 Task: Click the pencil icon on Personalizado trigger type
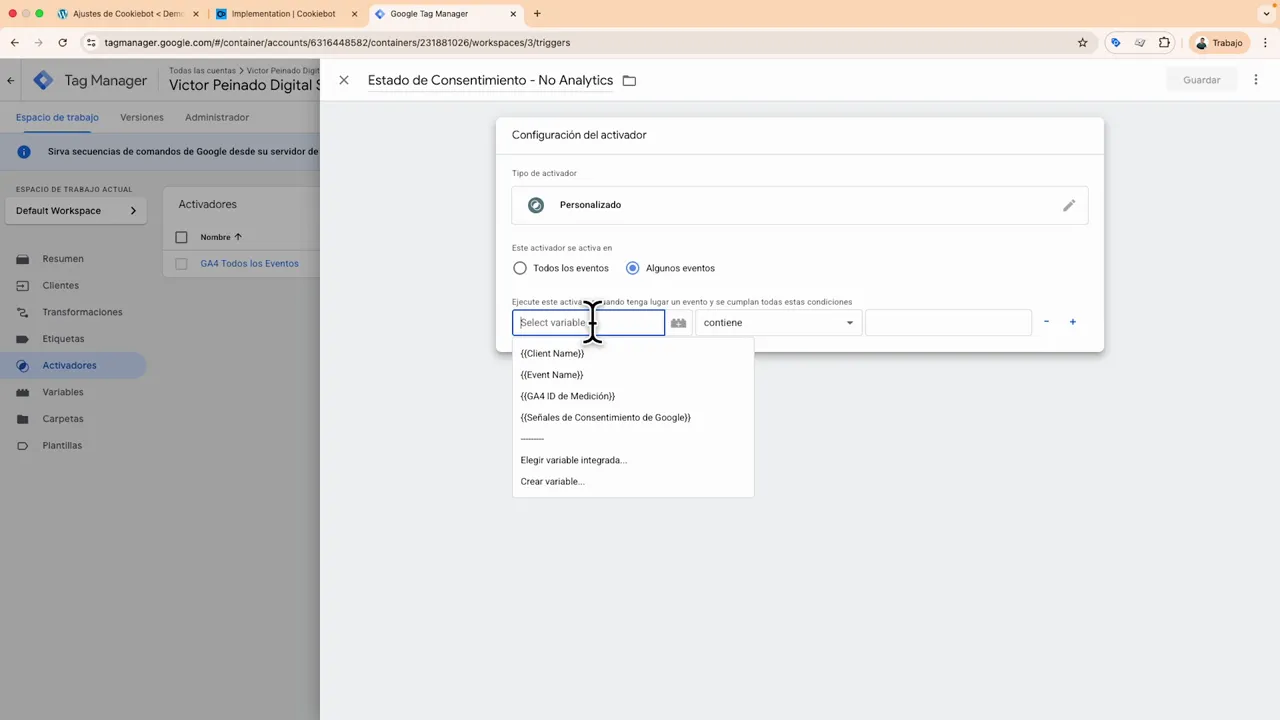(1068, 205)
